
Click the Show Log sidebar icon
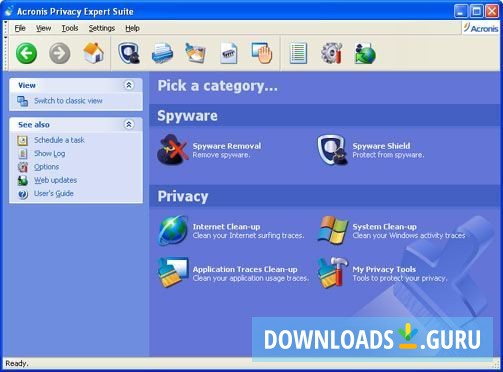click(23, 154)
